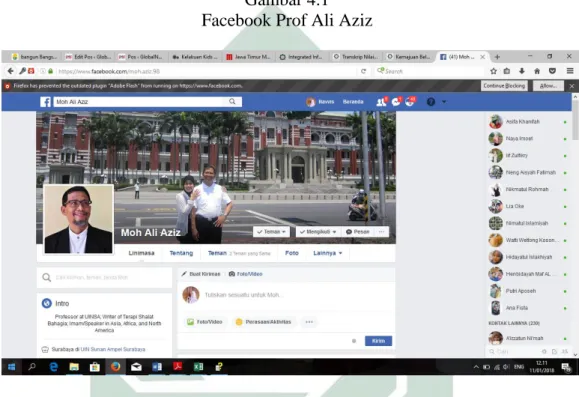Open Firefox downloads arrow icon
579x397 pixels.
(522, 71)
